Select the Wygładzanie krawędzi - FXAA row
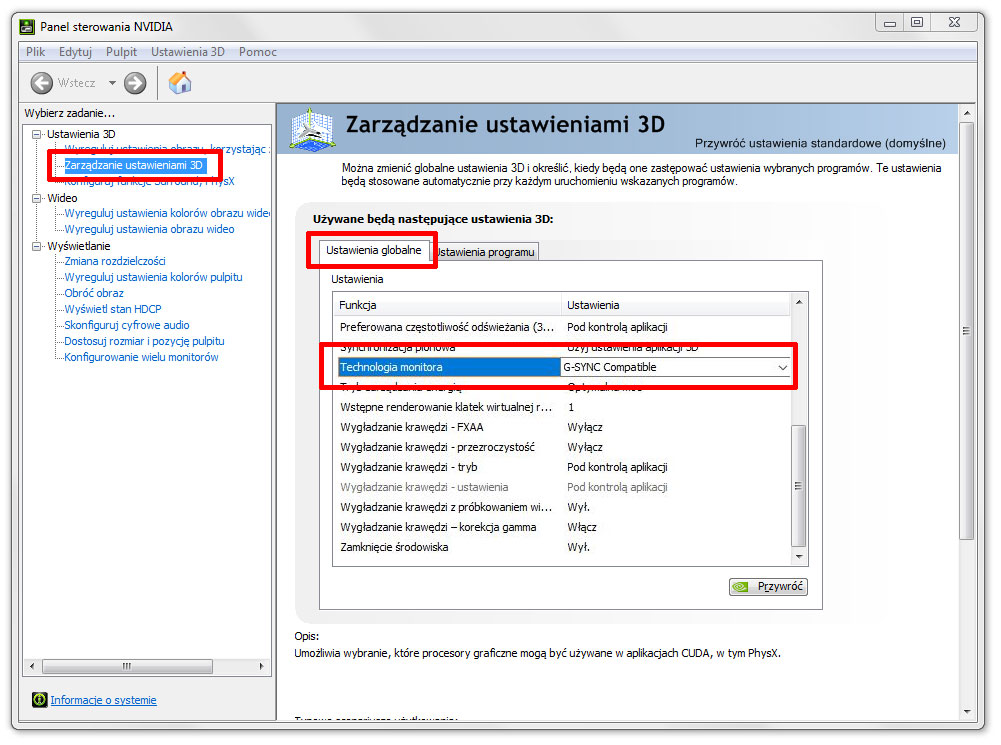The width and height of the screenshot is (1001, 745). tap(562, 427)
